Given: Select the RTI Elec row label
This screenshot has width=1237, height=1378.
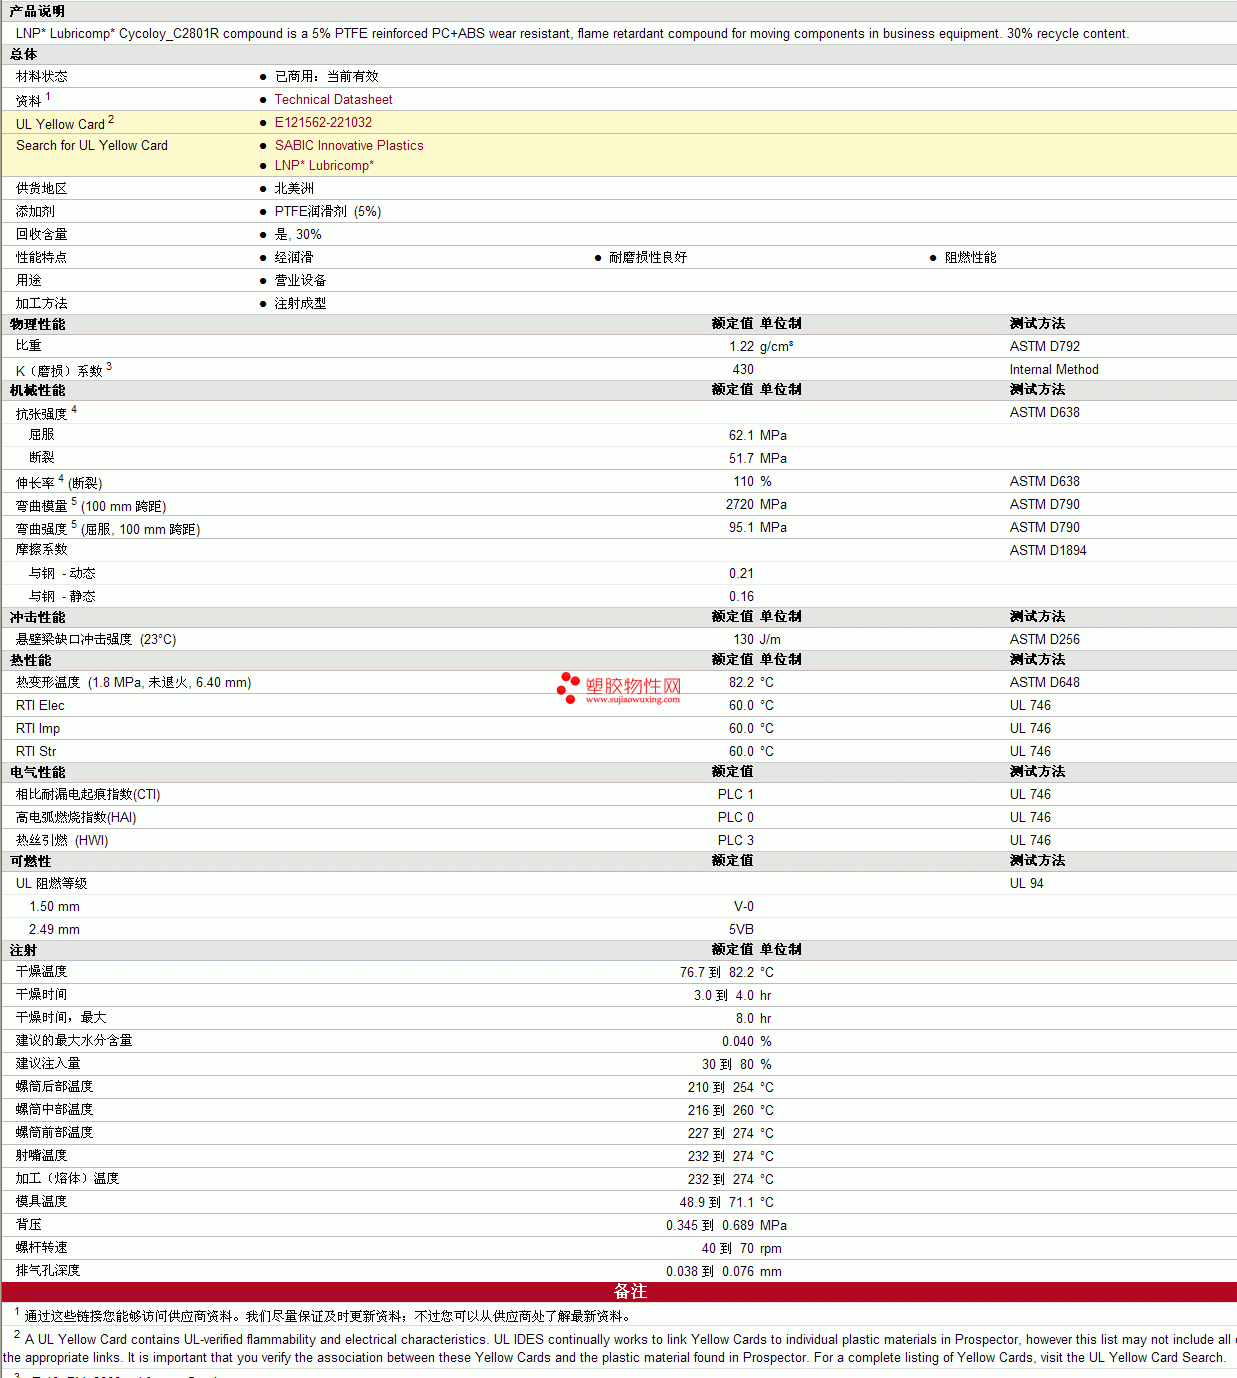Looking at the screenshot, I should click(x=40, y=706).
